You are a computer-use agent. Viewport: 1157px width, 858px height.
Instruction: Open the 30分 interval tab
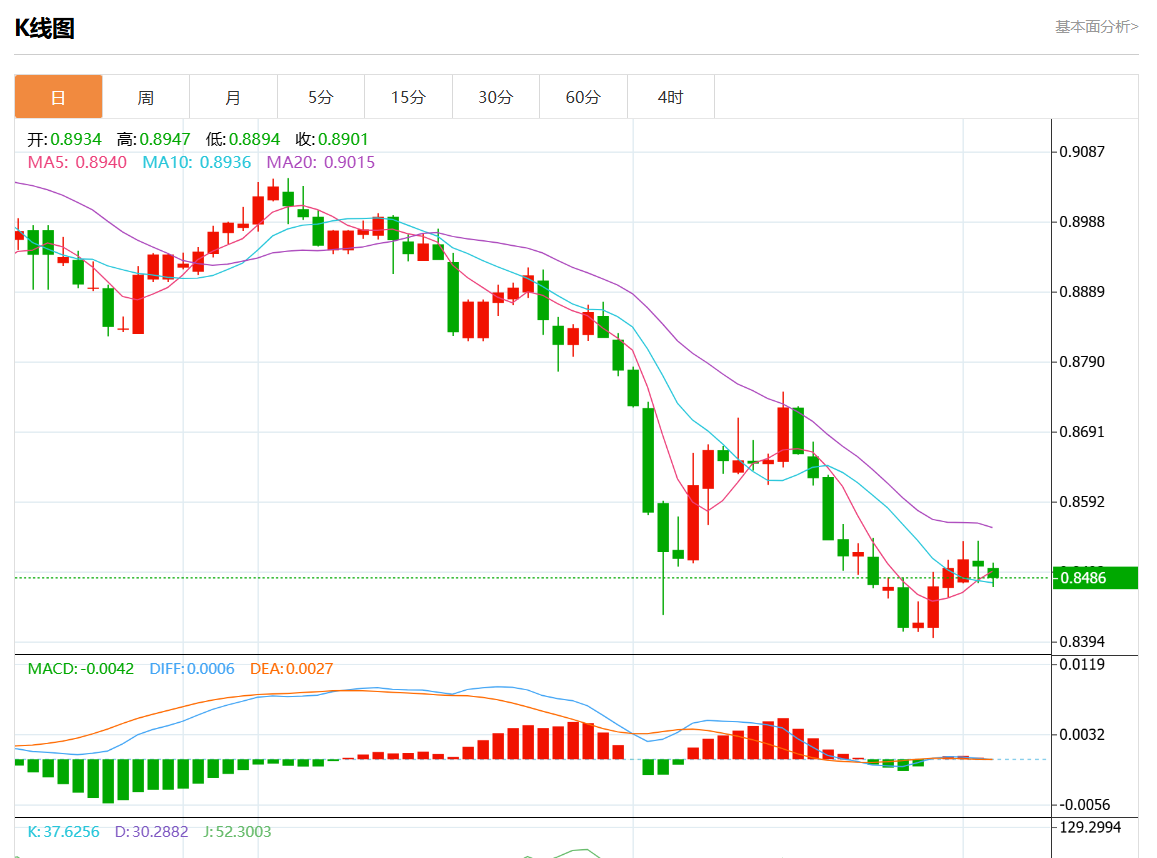pos(496,97)
